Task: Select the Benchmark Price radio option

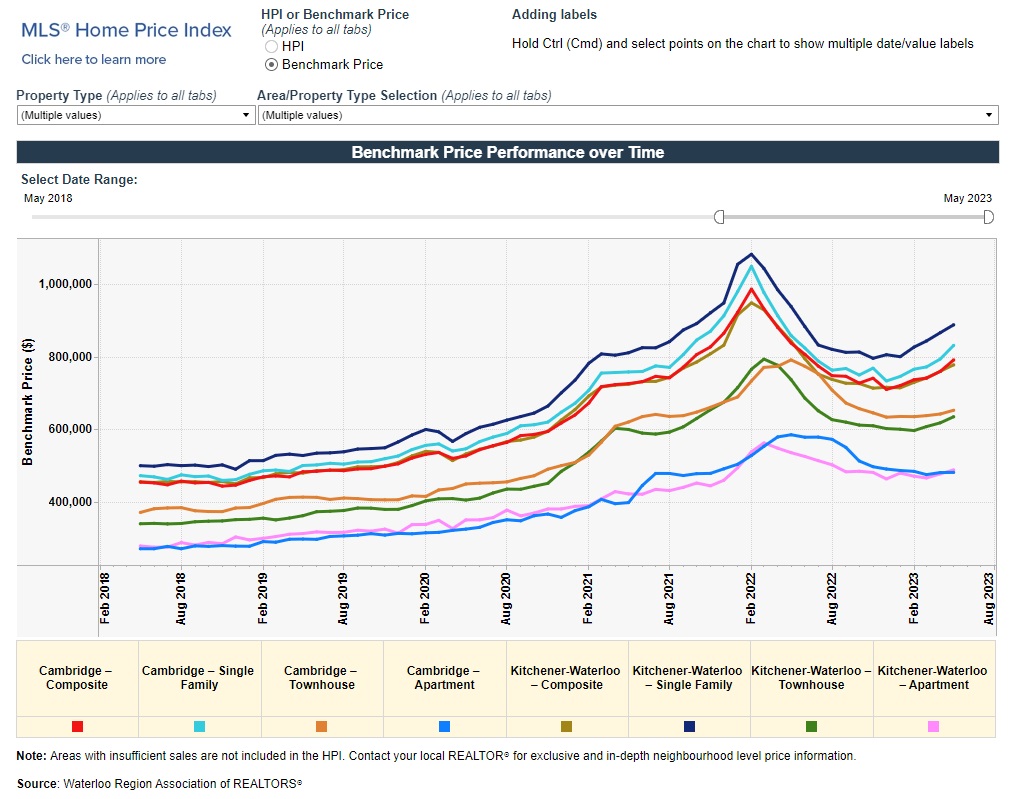Action: (271, 64)
